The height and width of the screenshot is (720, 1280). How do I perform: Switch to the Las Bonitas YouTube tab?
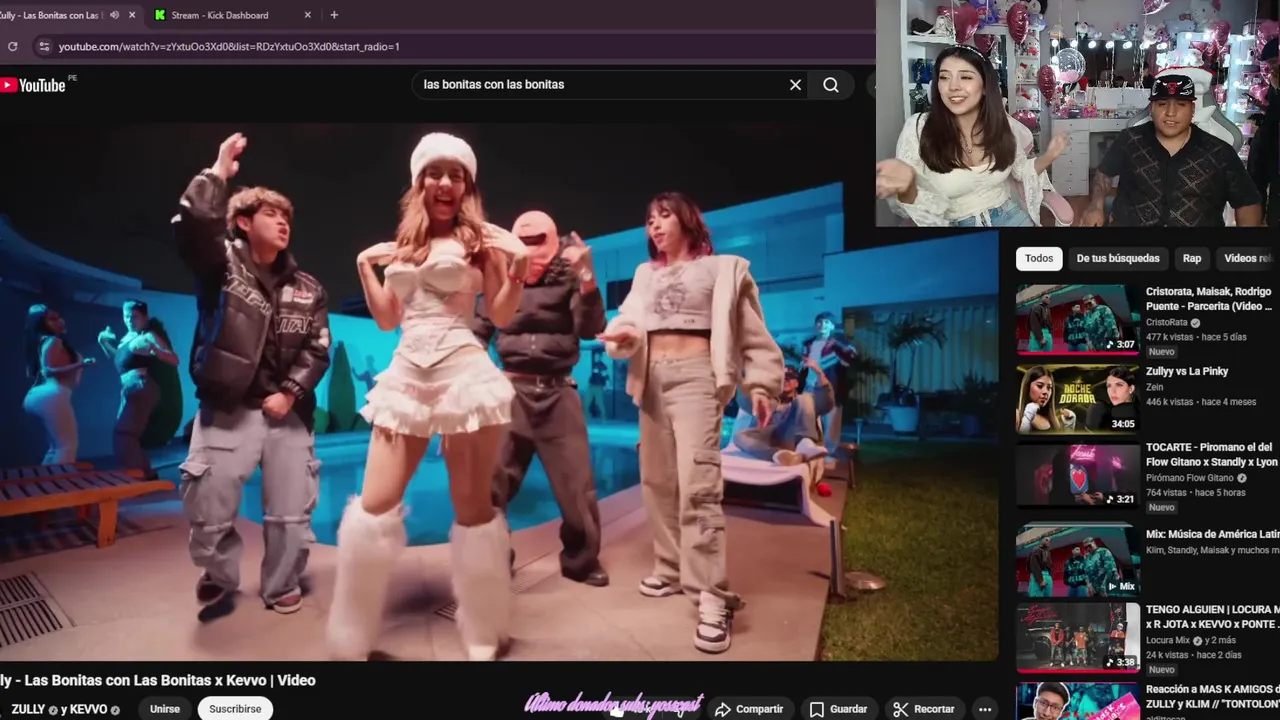[x=68, y=15]
